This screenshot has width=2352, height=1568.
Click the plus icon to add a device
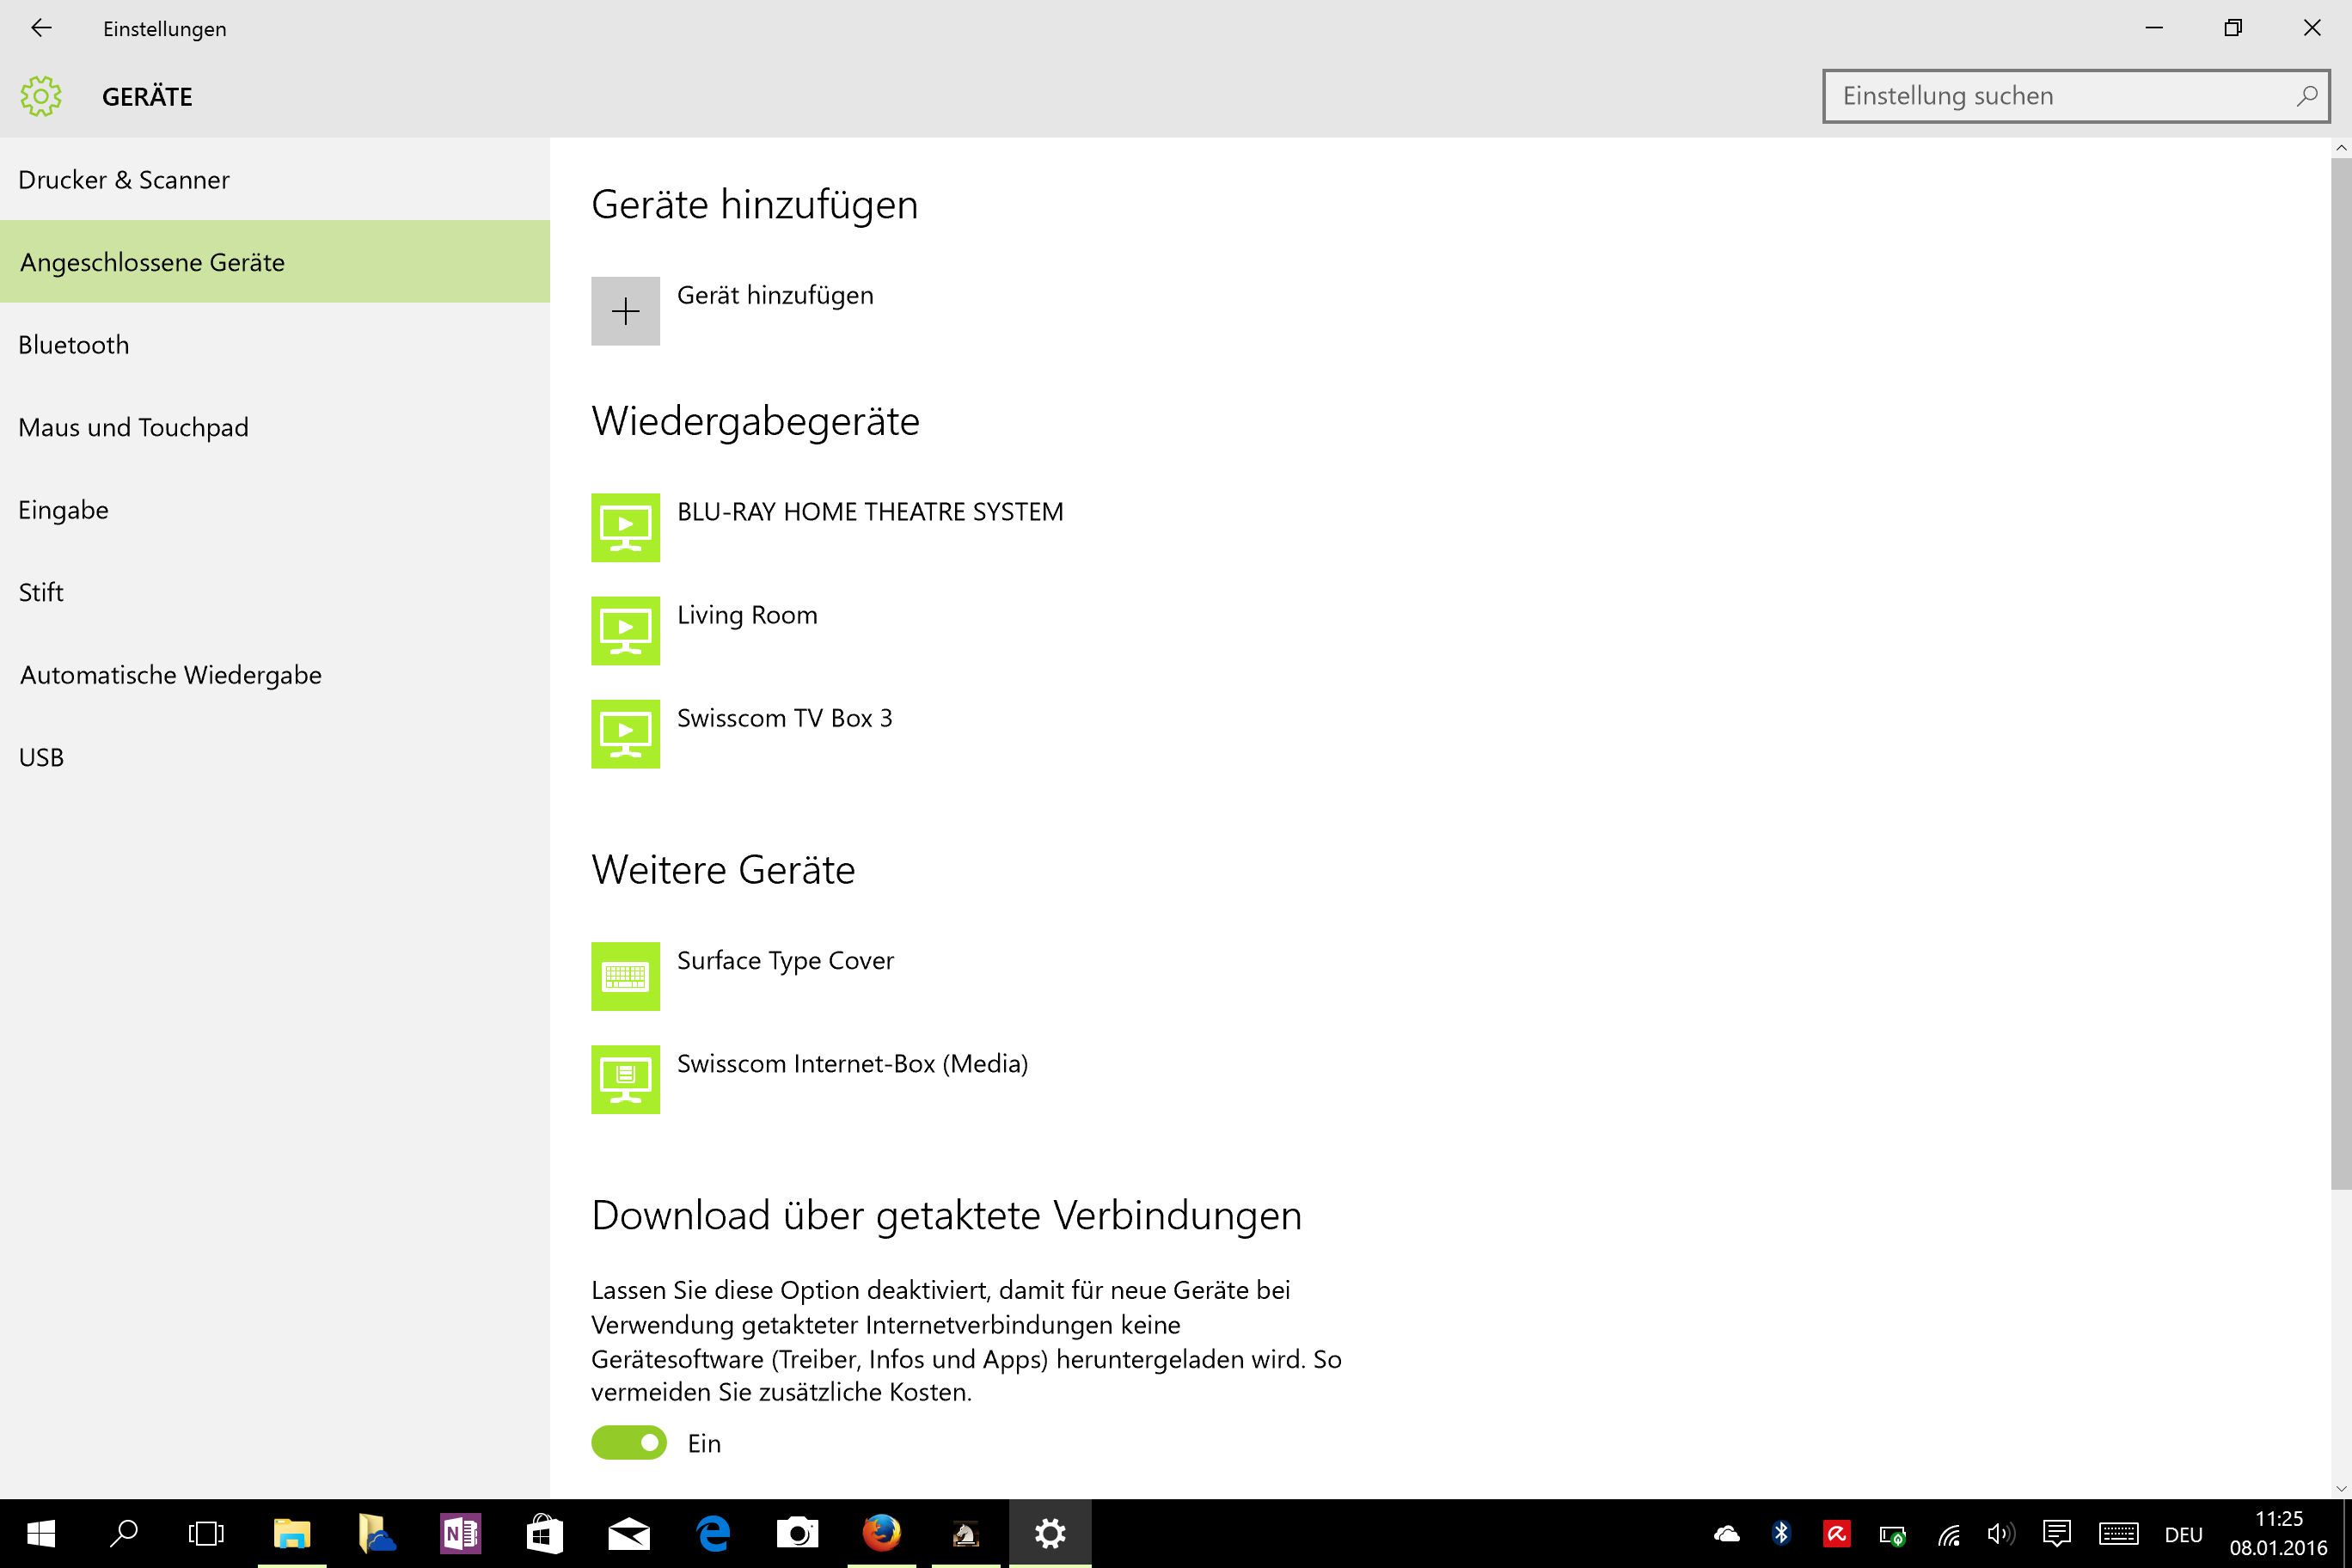[625, 311]
